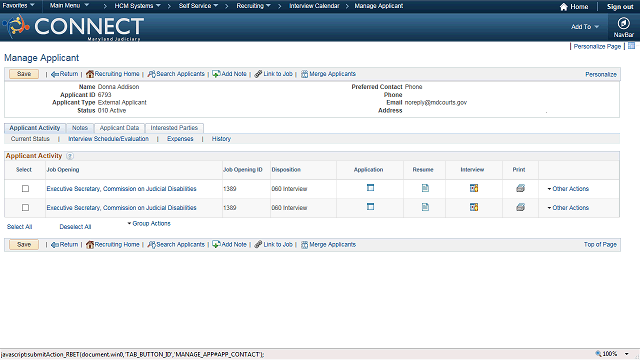Click the Disposition column header
The width and height of the screenshot is (640, 360).
pos(286,169)
